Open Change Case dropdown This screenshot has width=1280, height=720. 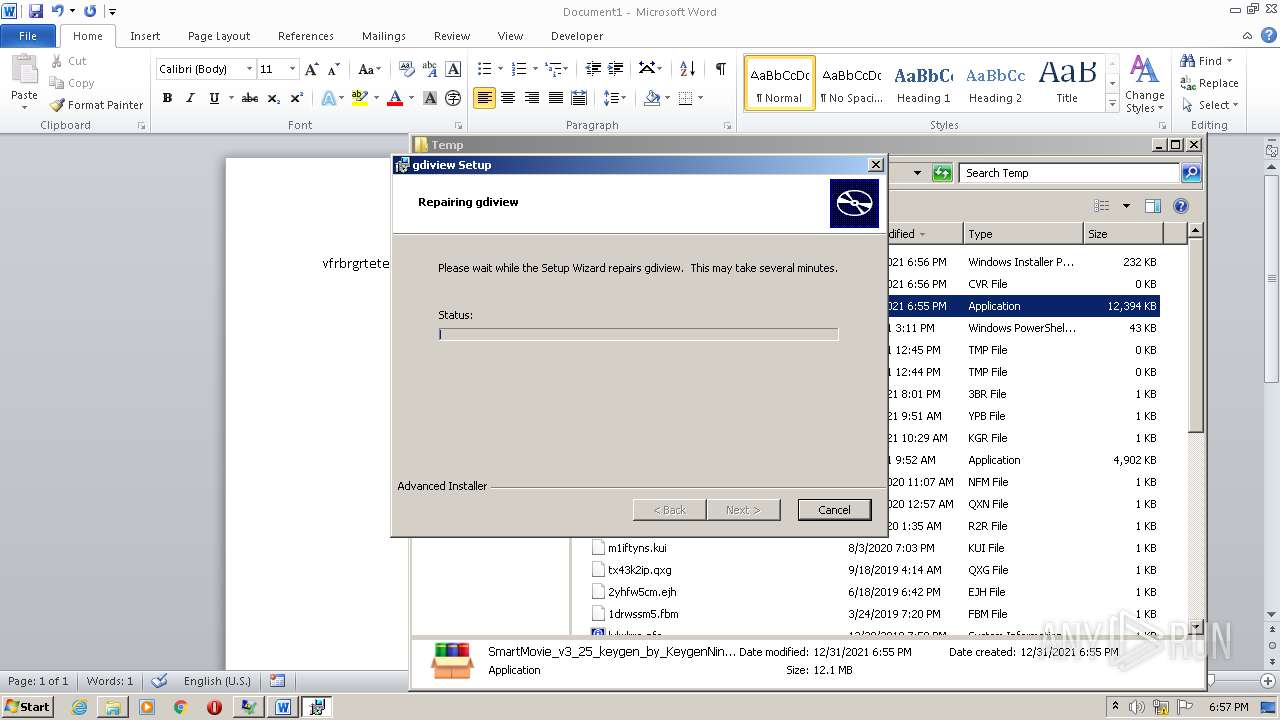pyautogui.click(x=369, y=69)
